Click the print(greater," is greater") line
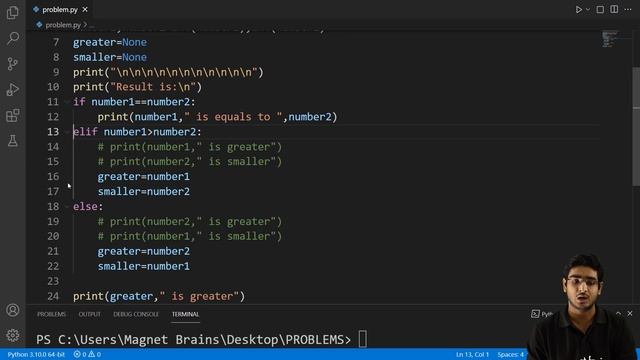640x360 pixels. coord(159,296)
